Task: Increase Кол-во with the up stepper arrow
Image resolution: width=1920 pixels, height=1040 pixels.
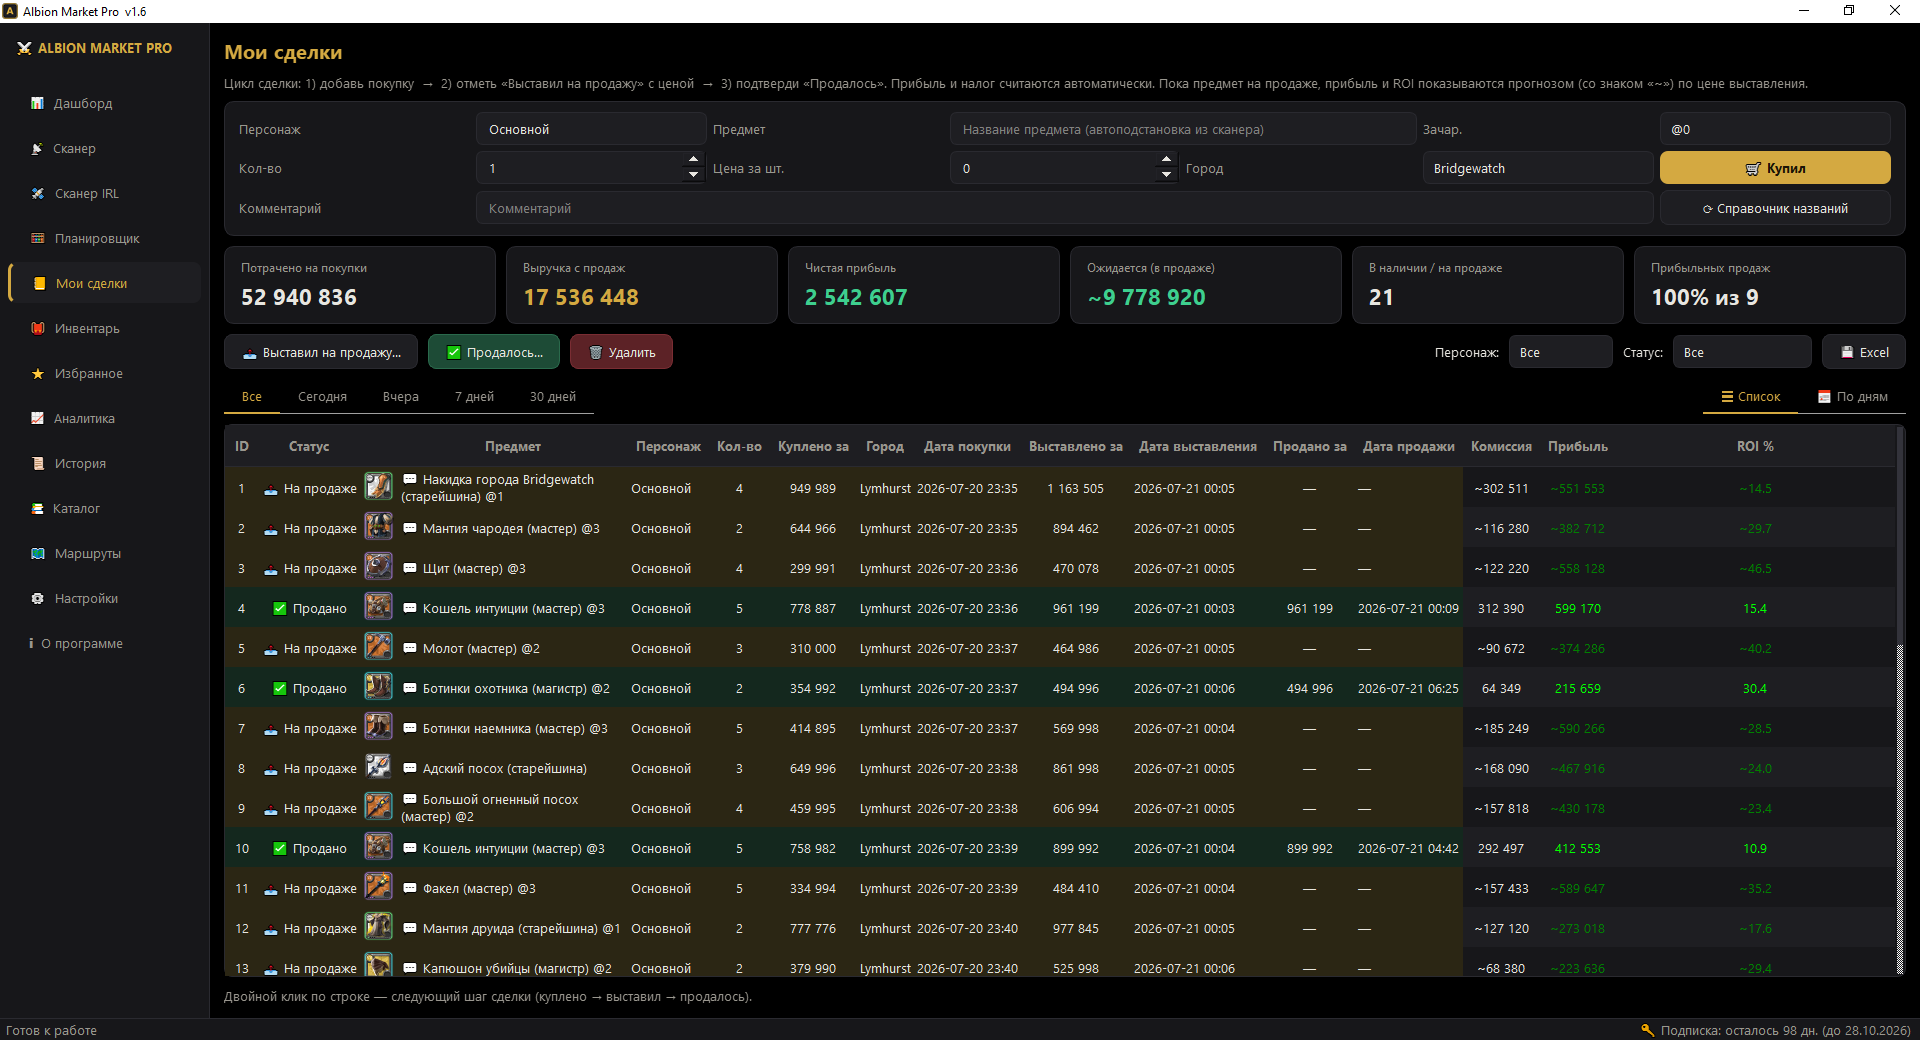Action: [694, 159]
